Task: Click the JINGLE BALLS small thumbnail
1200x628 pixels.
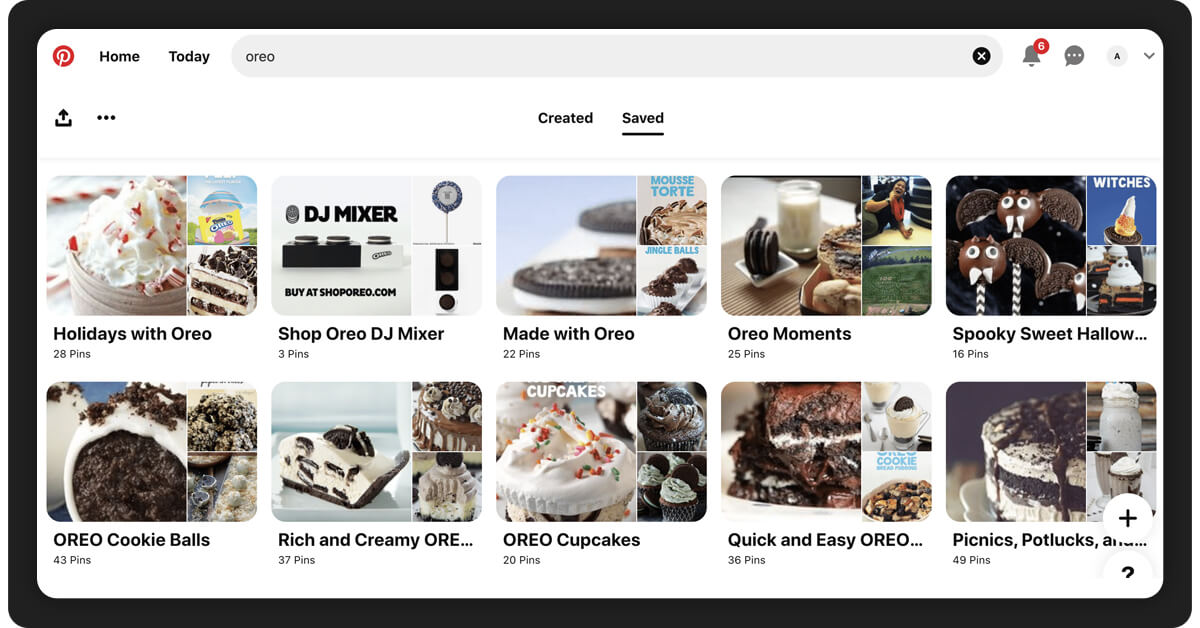Action: (672, 281)
